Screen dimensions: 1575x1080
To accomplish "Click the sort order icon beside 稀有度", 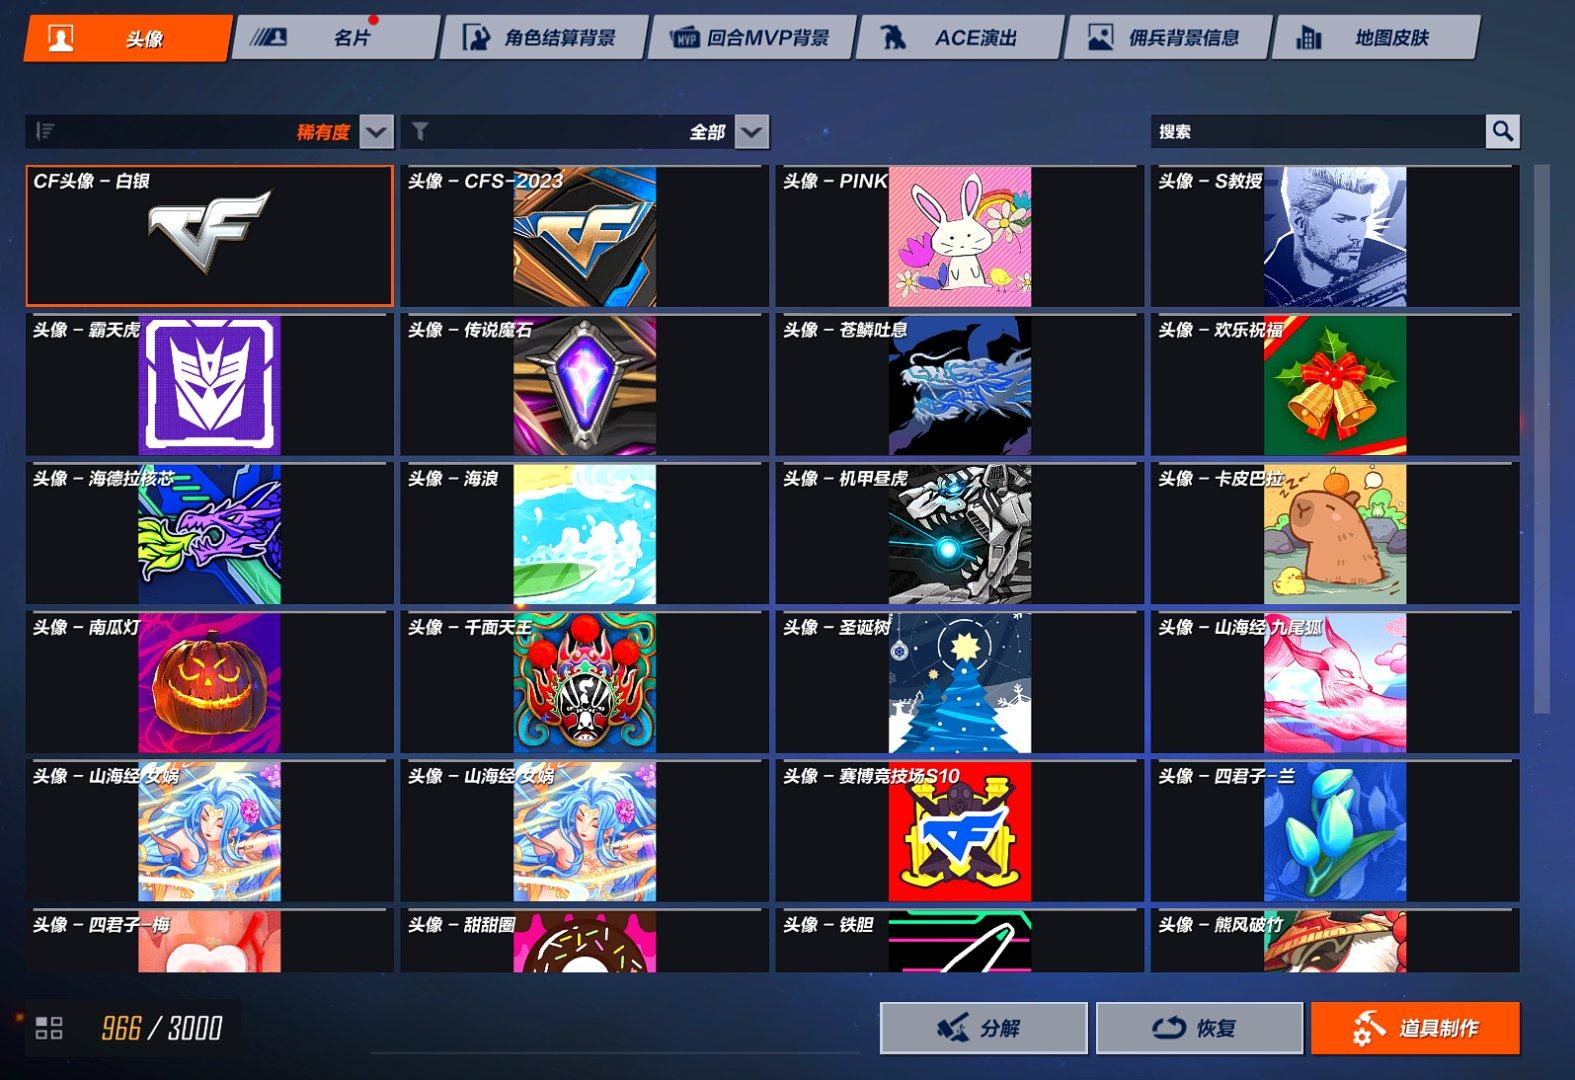I will tap(45, 131).
